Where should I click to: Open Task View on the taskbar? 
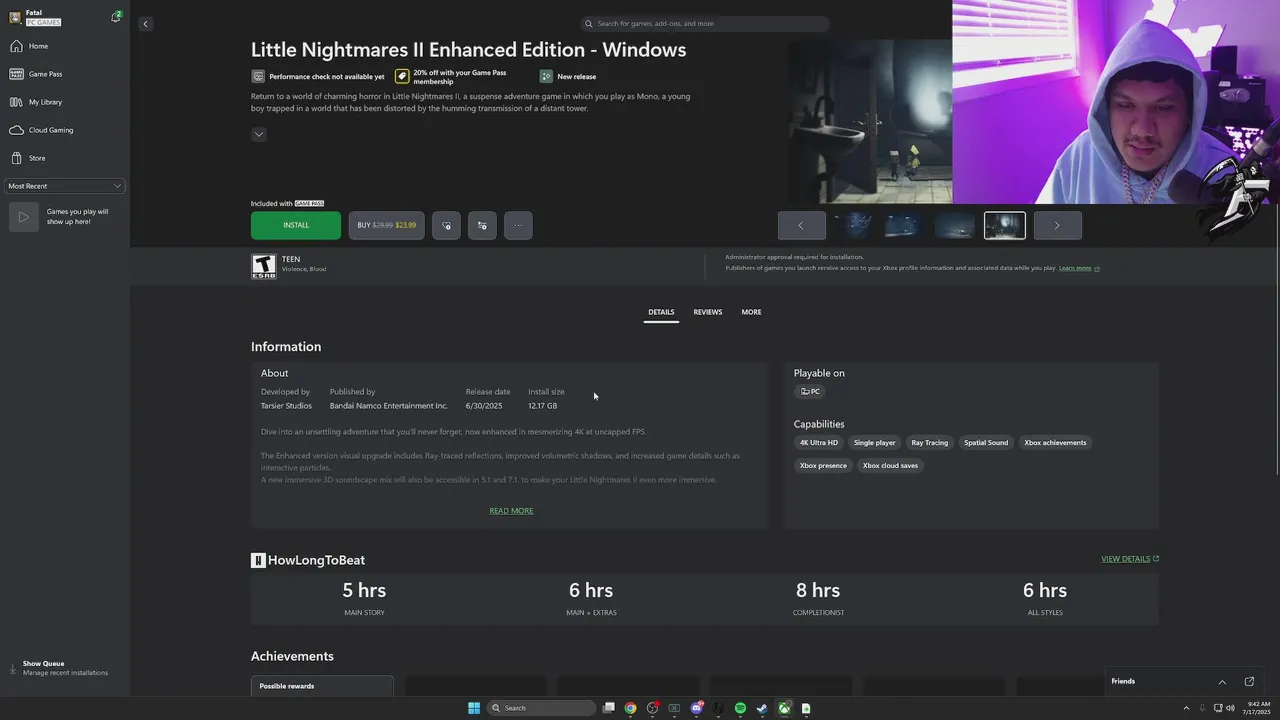coord(608,708)
